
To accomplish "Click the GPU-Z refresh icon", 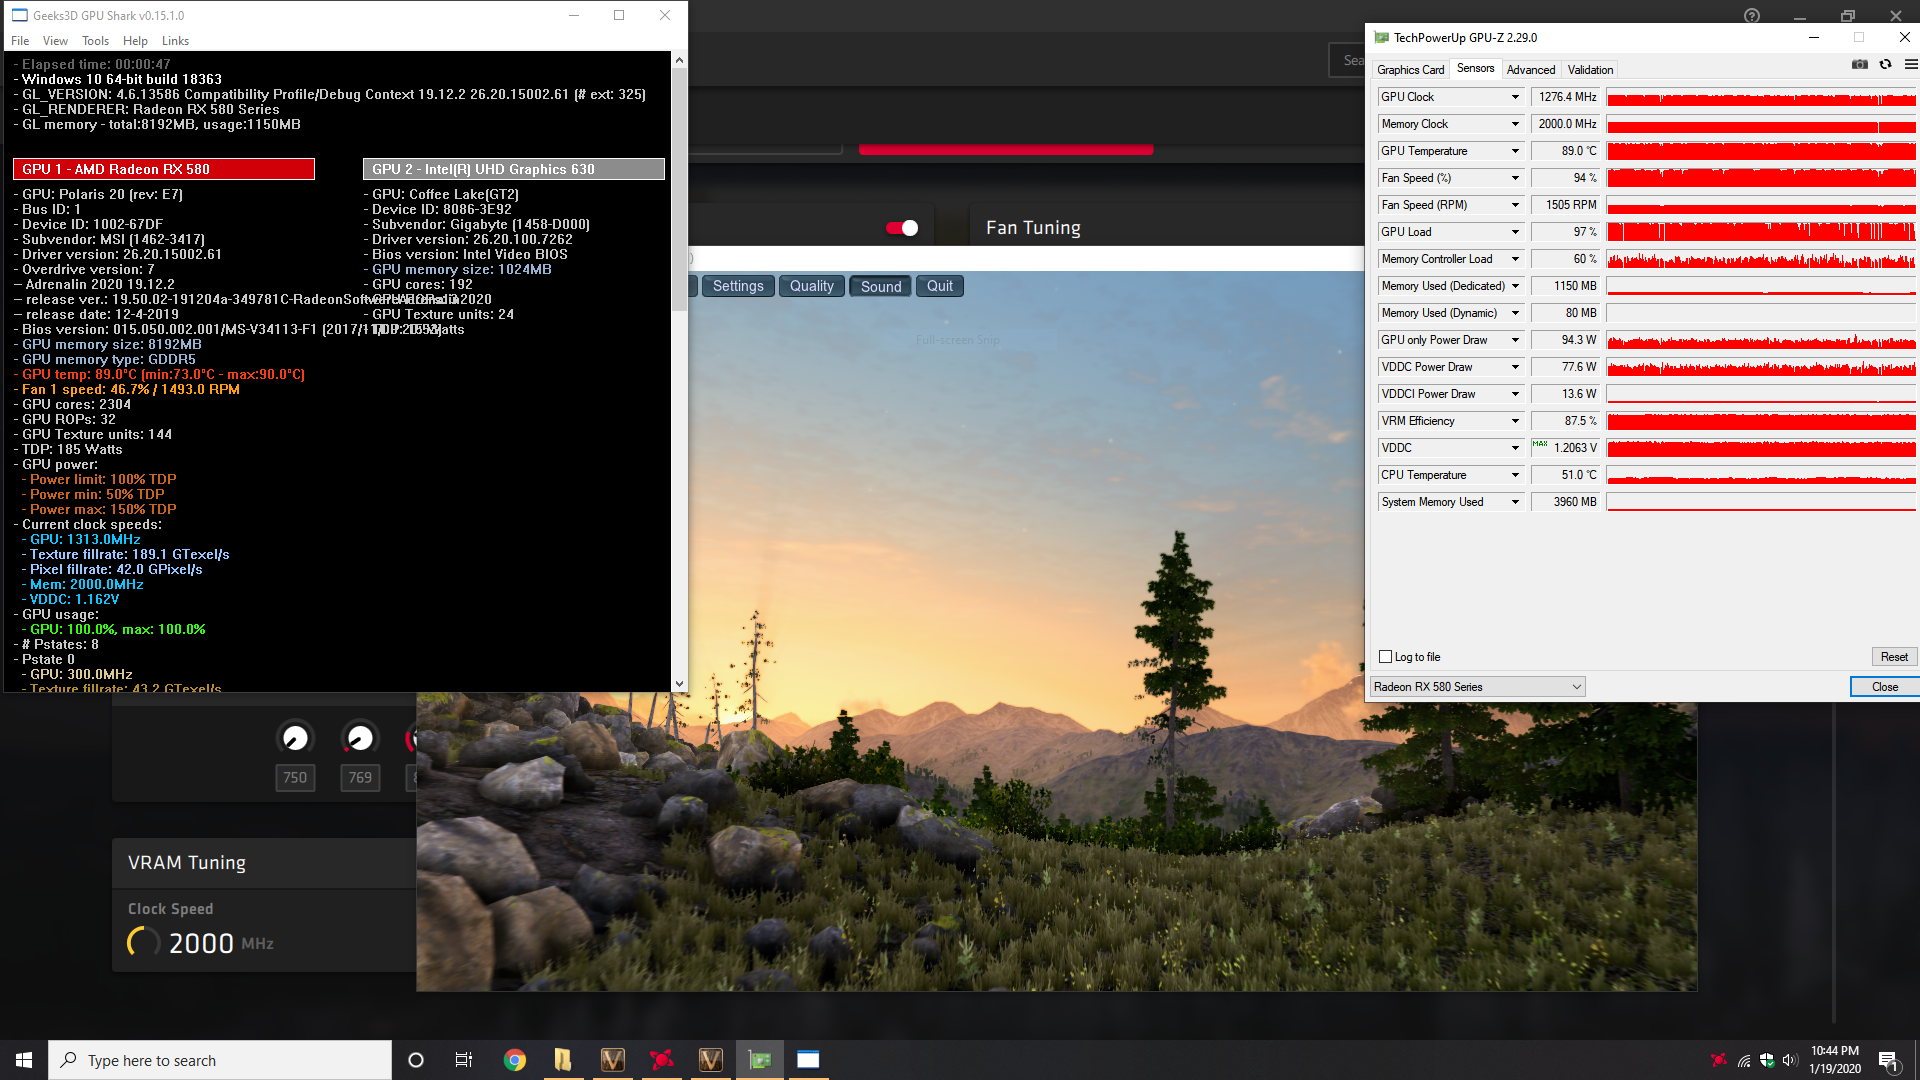I will [1885, 65].
